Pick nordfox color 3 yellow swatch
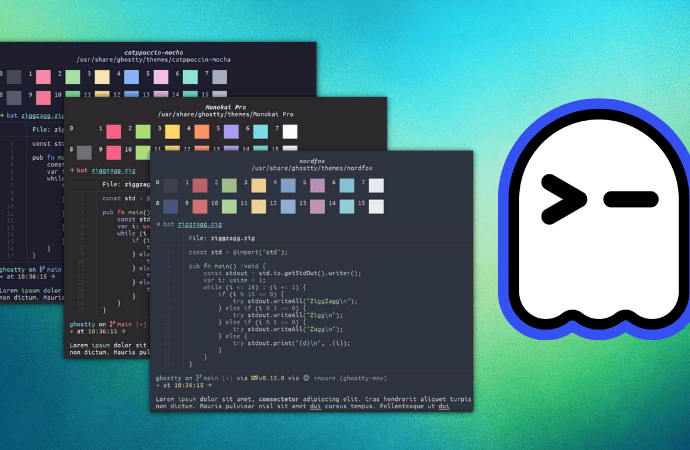 coord(259,186)
